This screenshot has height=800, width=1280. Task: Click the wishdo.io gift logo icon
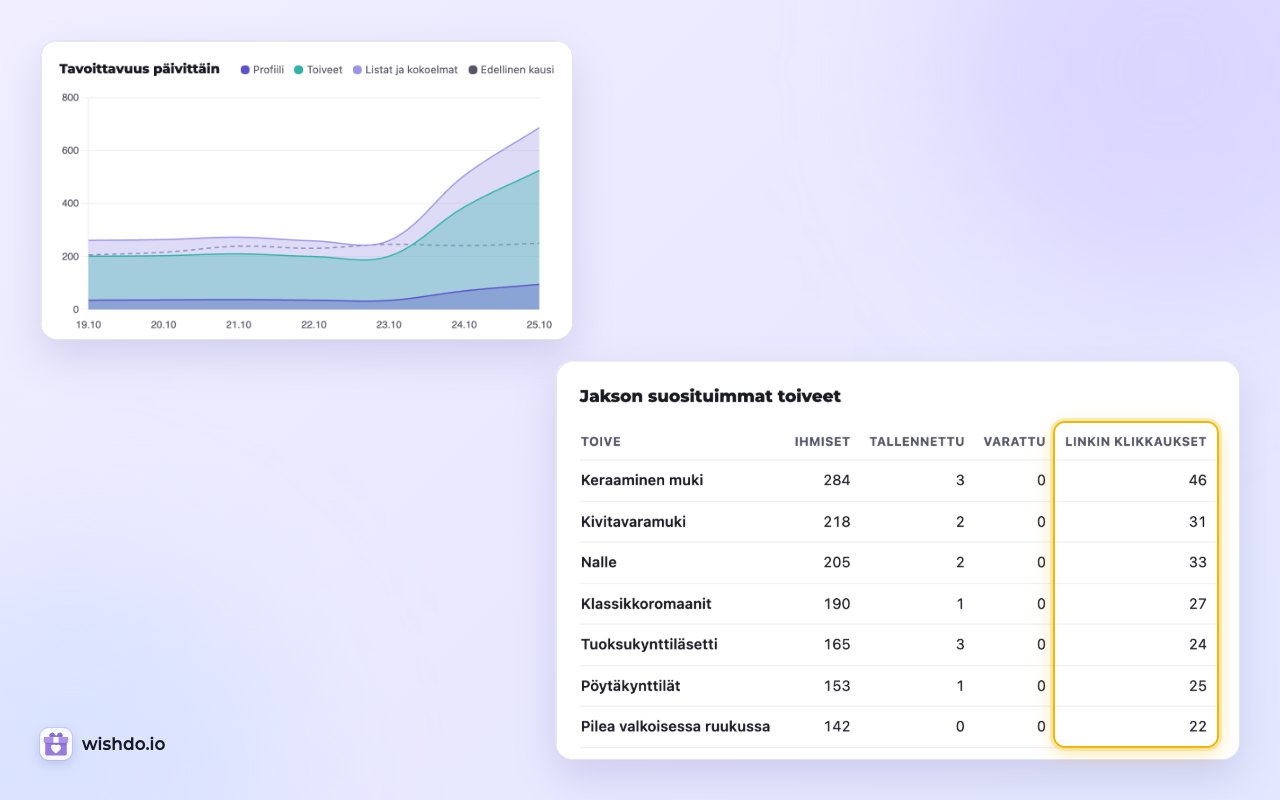tap(56, 744)
